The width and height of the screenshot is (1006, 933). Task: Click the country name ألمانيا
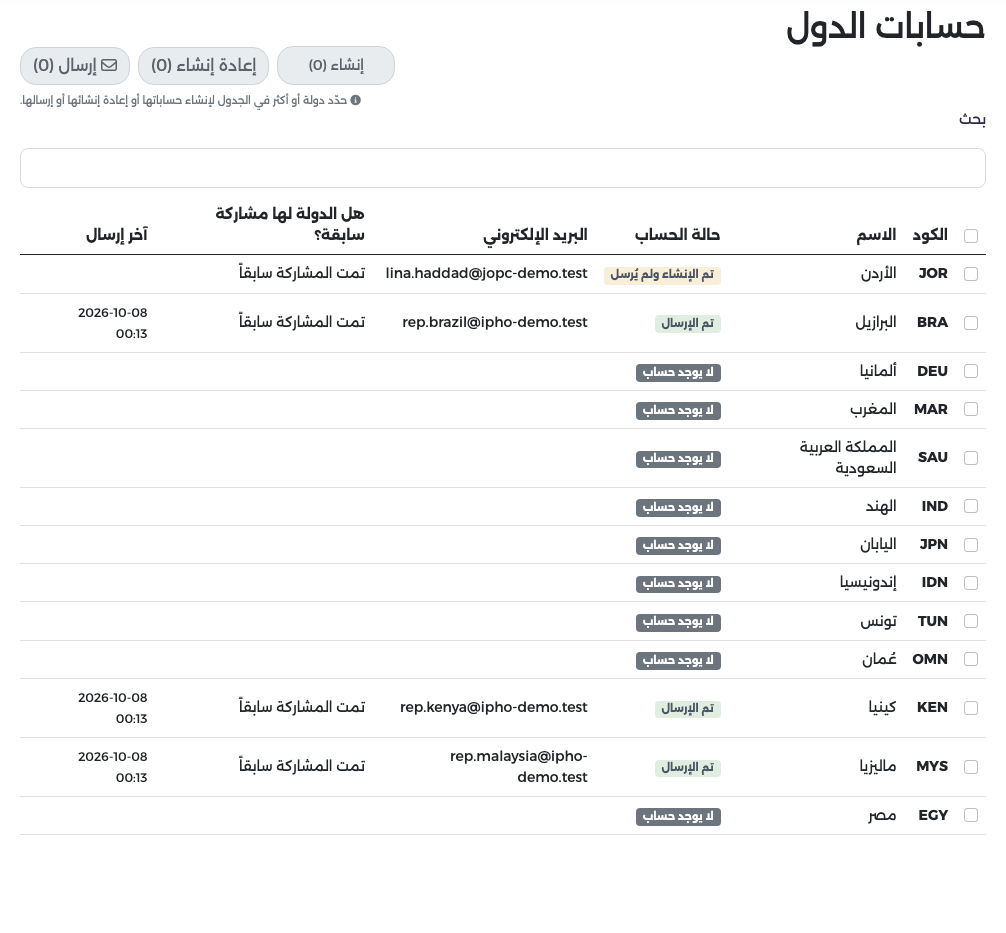tap(878, 371)
